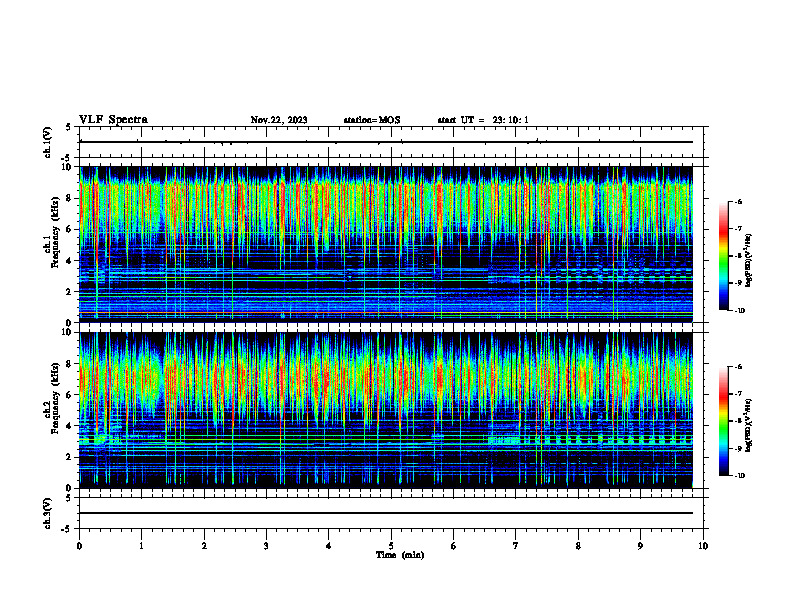Click the ch.1 voltage waveform trace
Image resolution: width=792 pixels, height=612 pixels.
386,142
